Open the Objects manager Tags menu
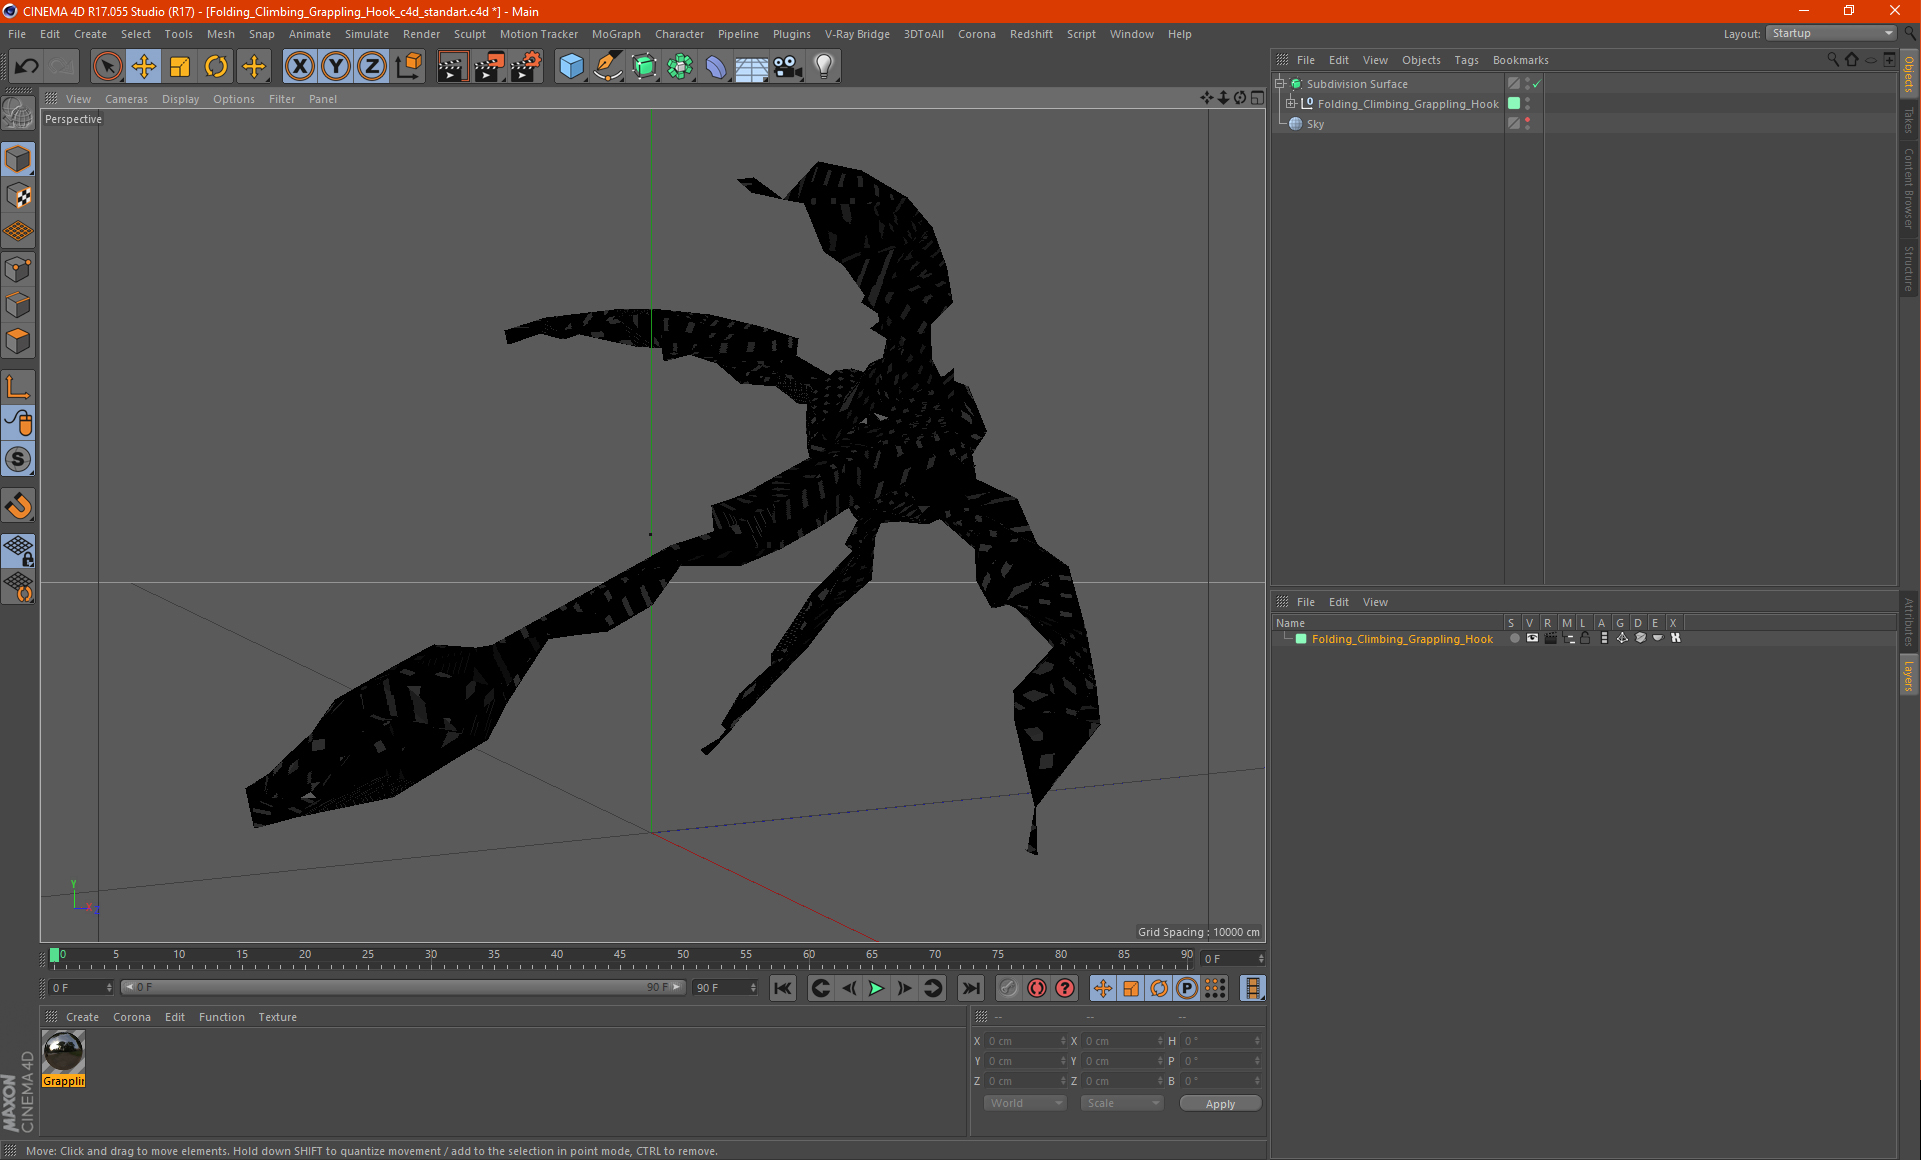The height and width of the screenshot is (1160, 1921). pyautogui.click(x=1466, y=60)
